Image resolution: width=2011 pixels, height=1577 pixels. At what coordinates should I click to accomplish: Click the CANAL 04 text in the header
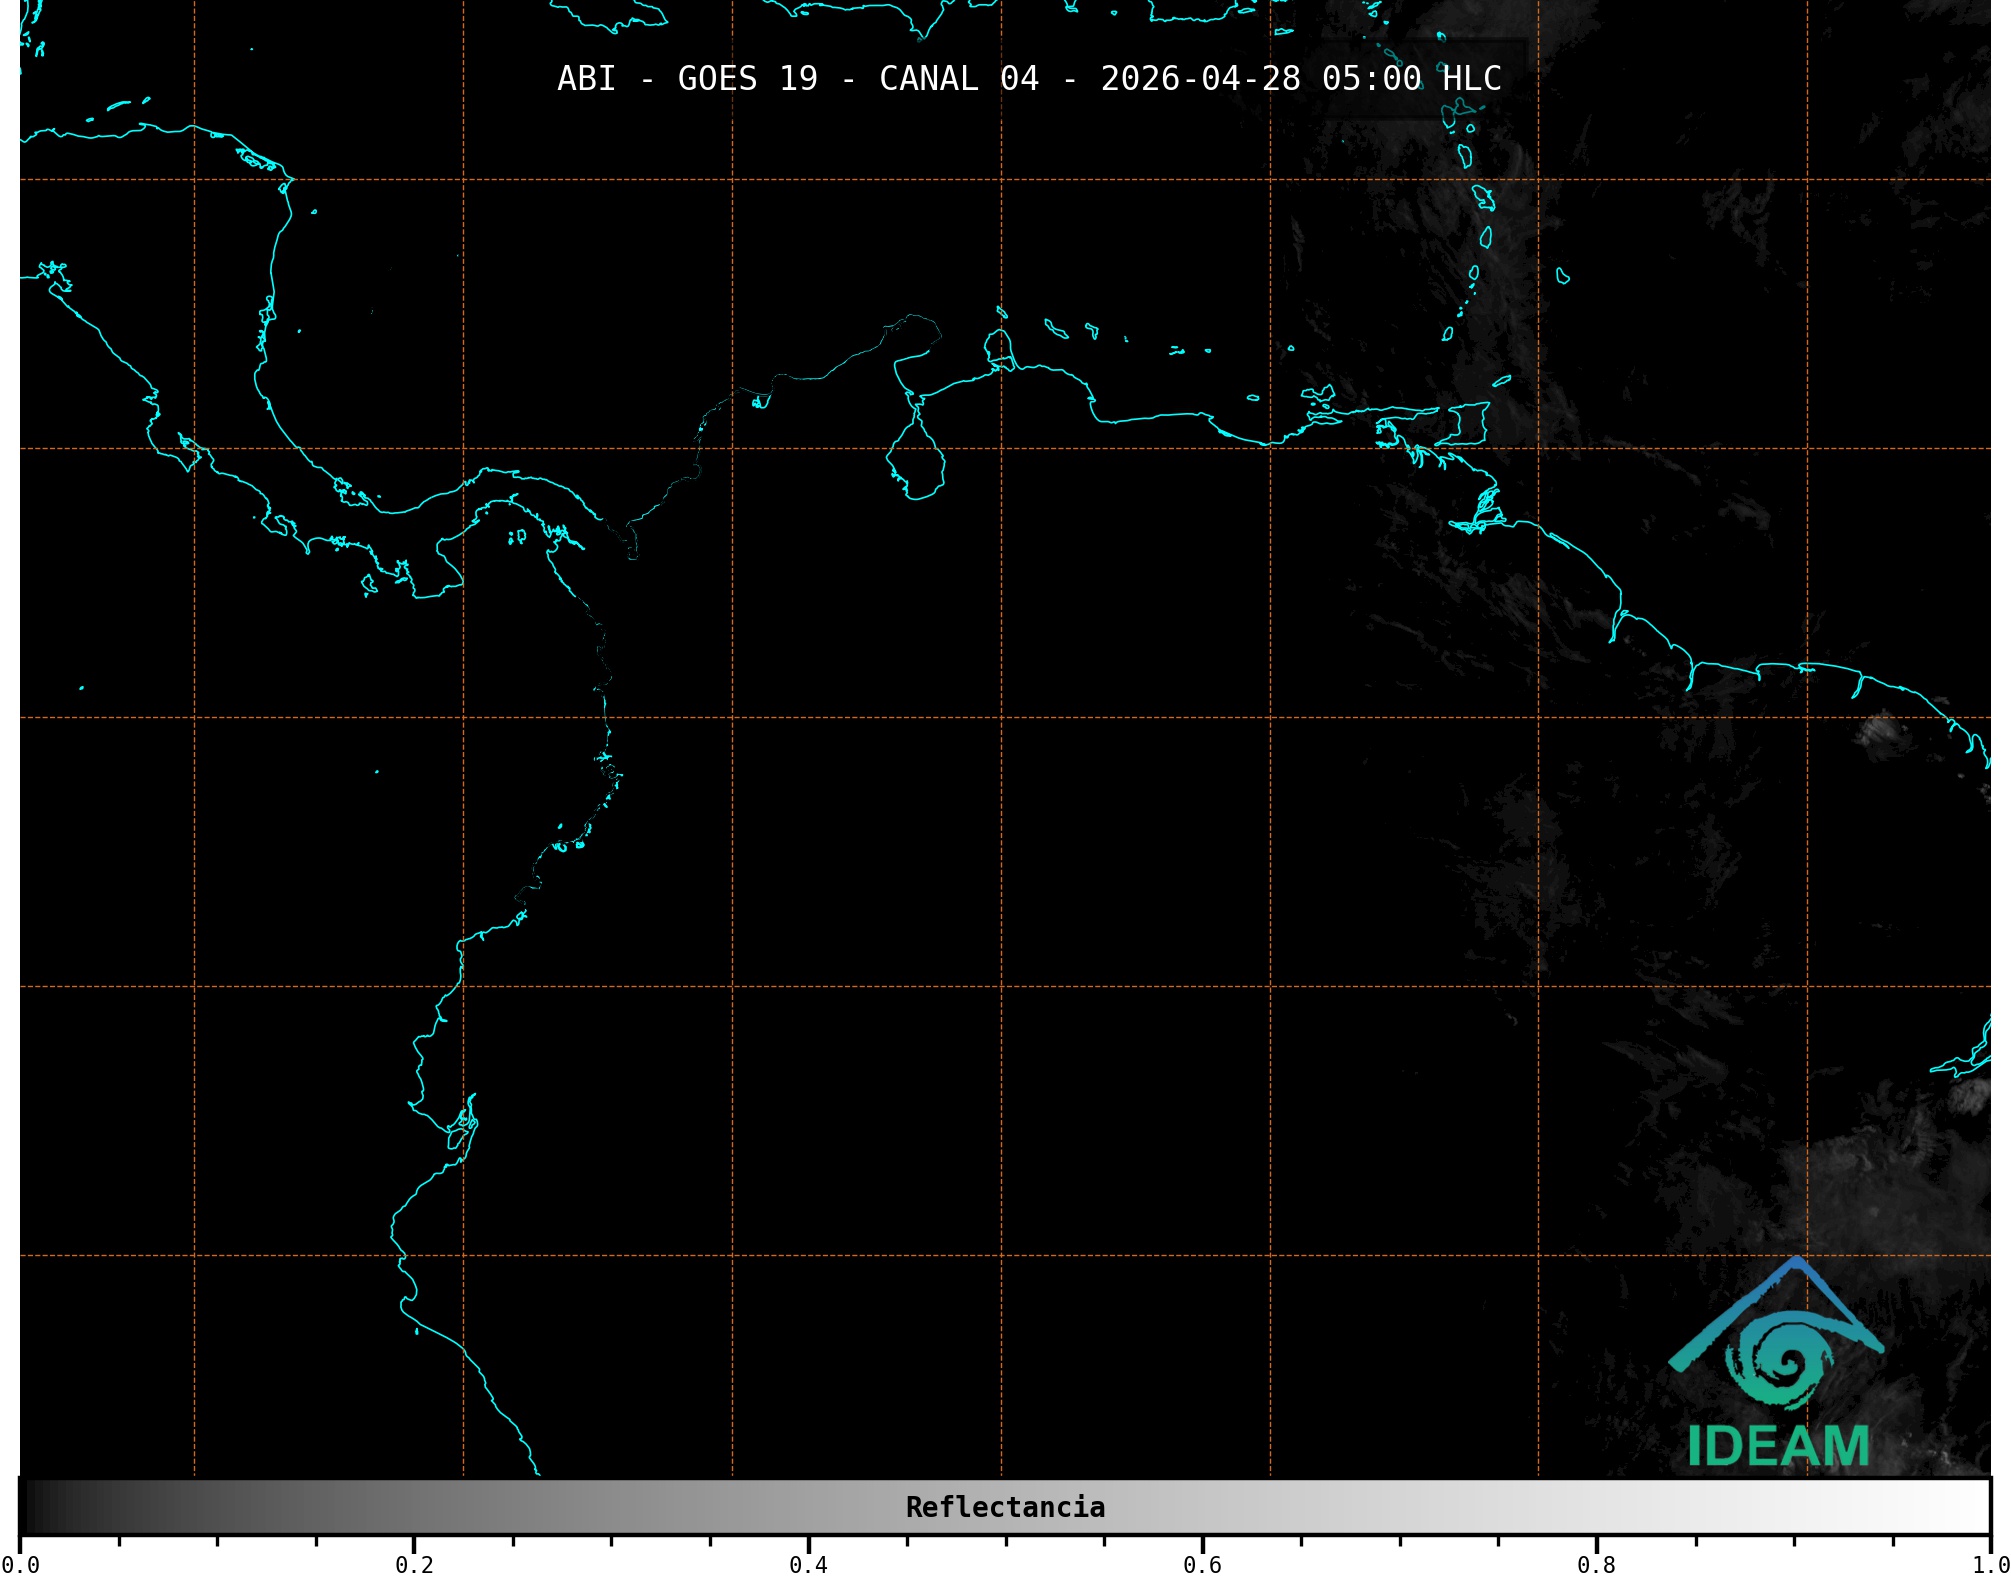[958, 78]
